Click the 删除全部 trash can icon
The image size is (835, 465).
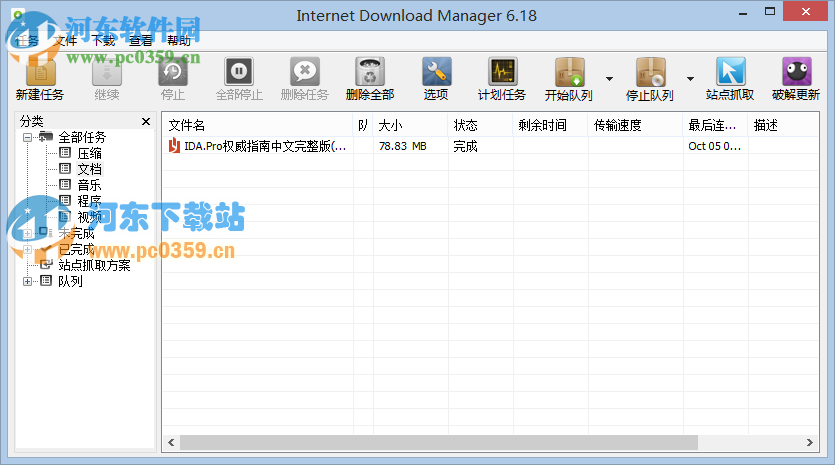click(x=370, y=71)
